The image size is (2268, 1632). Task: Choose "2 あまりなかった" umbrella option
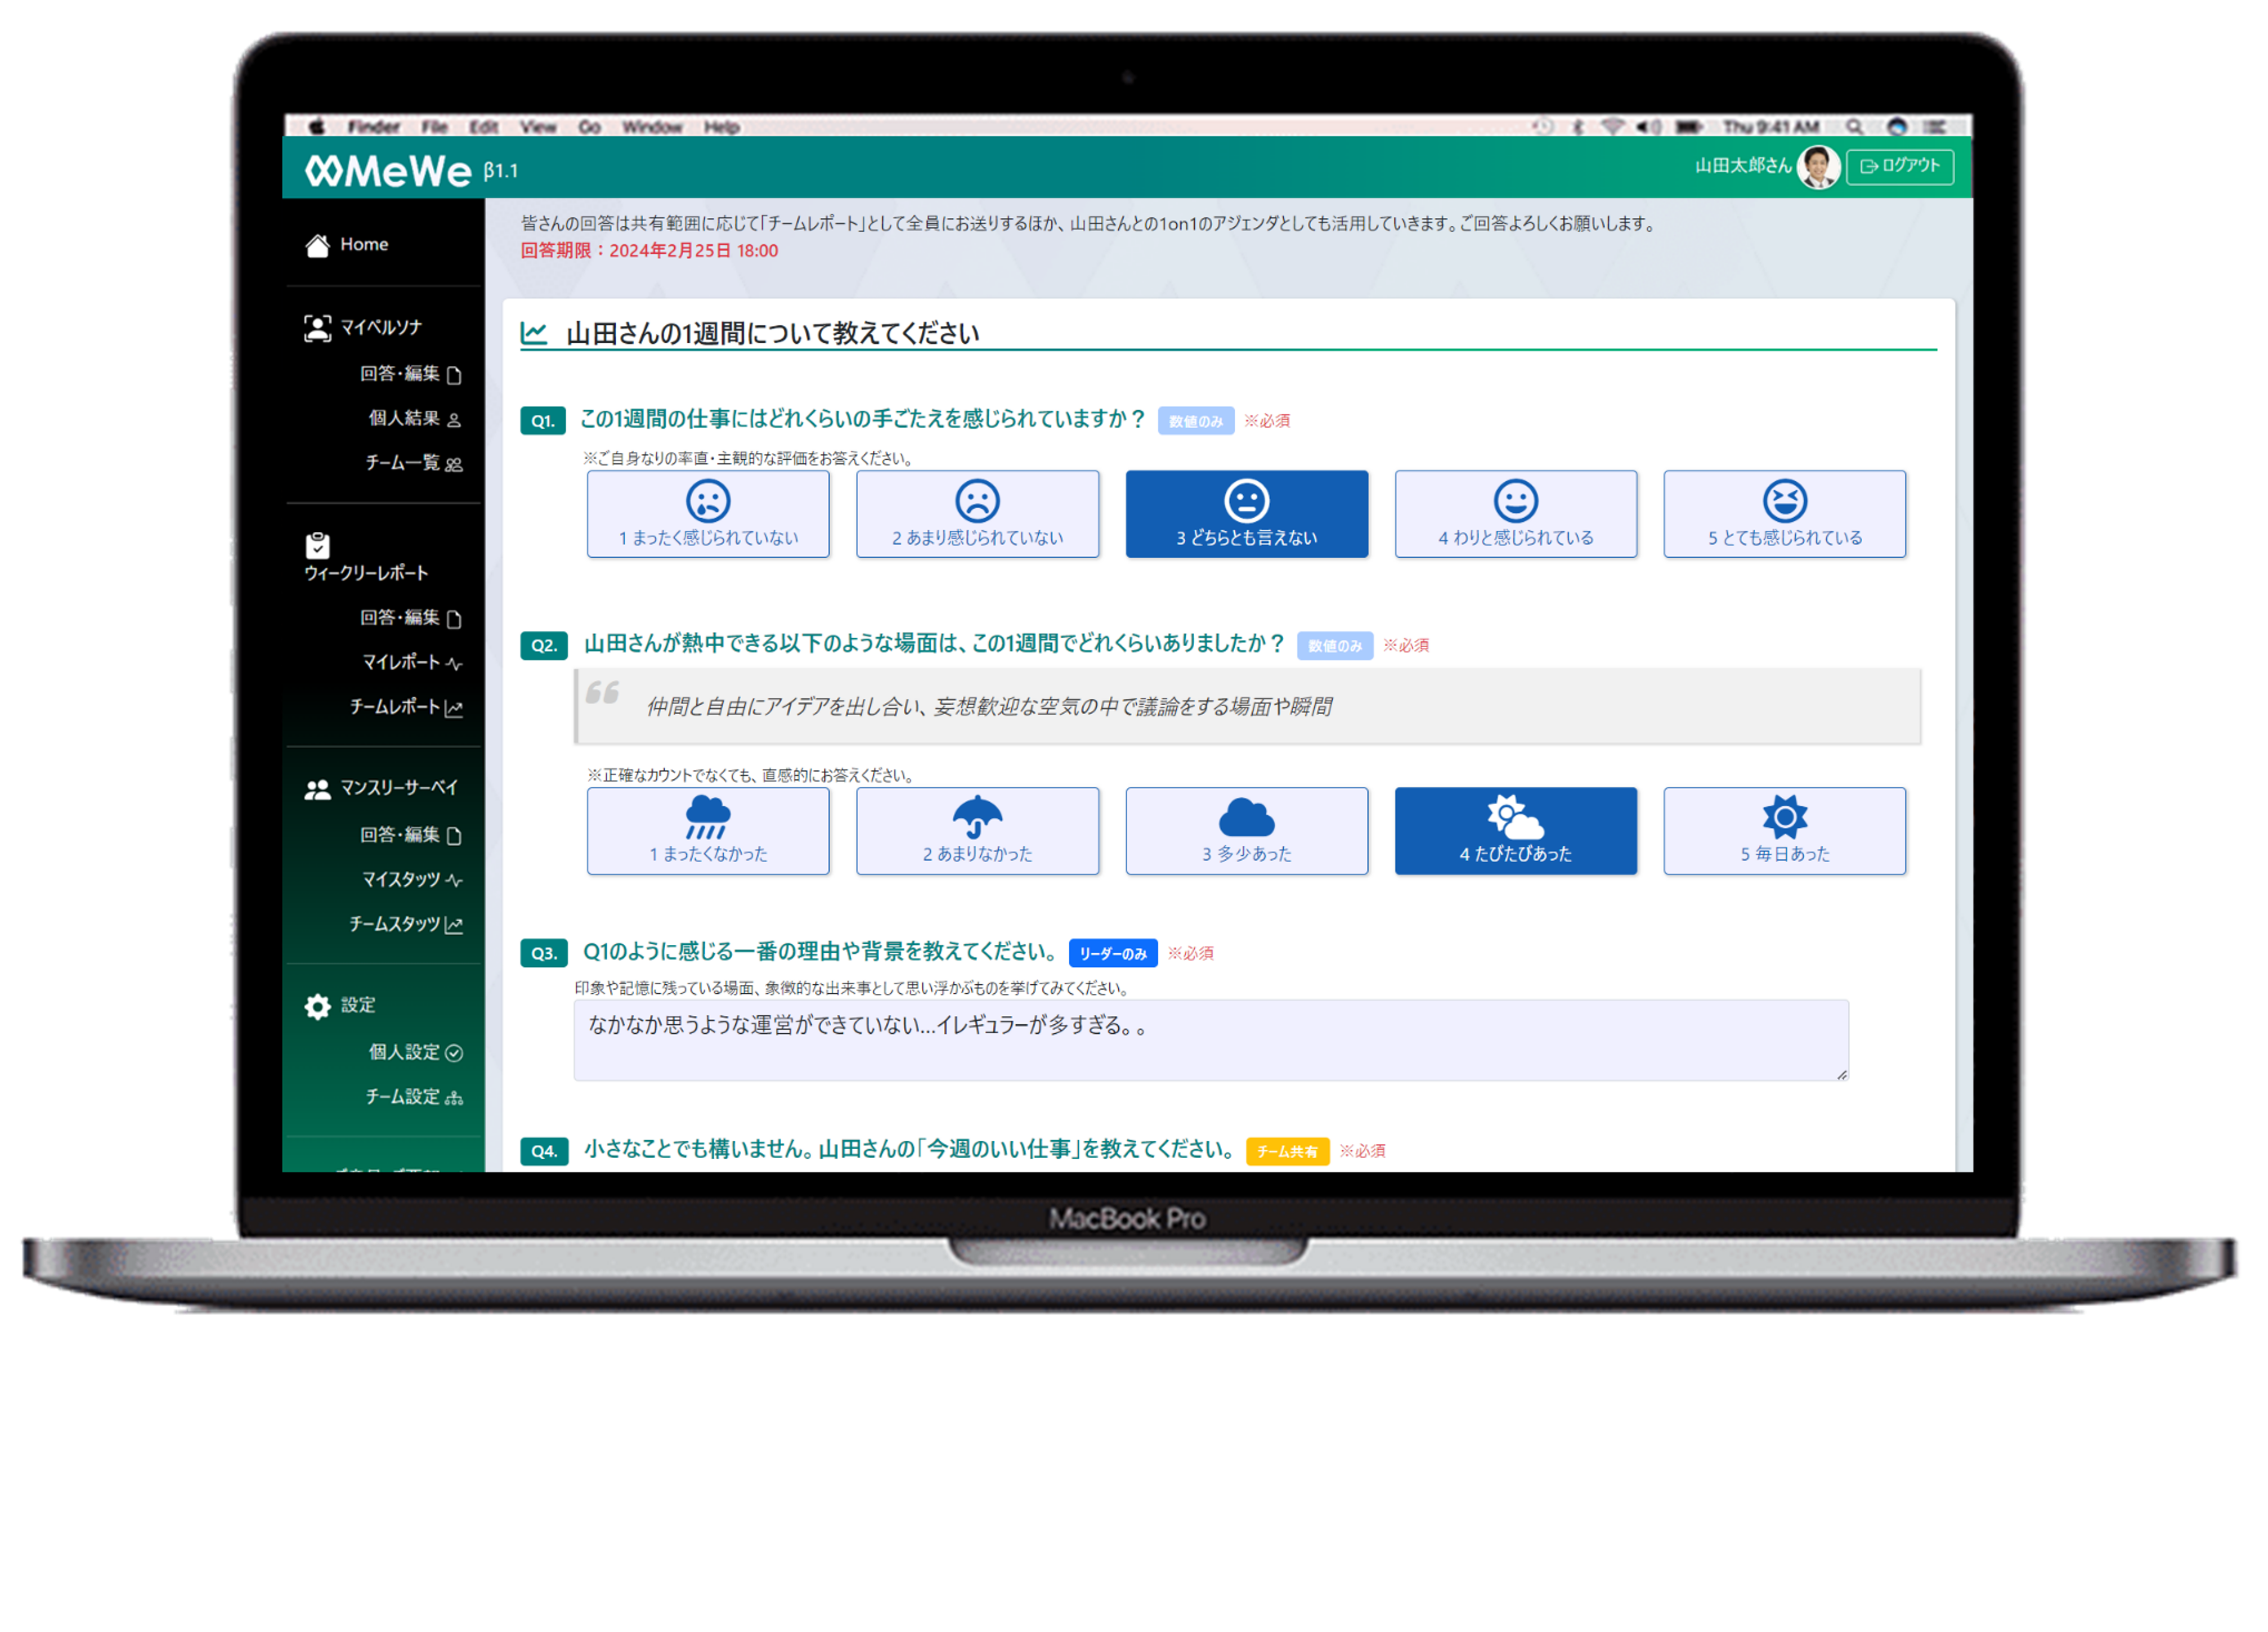click(x=977, y=831)
